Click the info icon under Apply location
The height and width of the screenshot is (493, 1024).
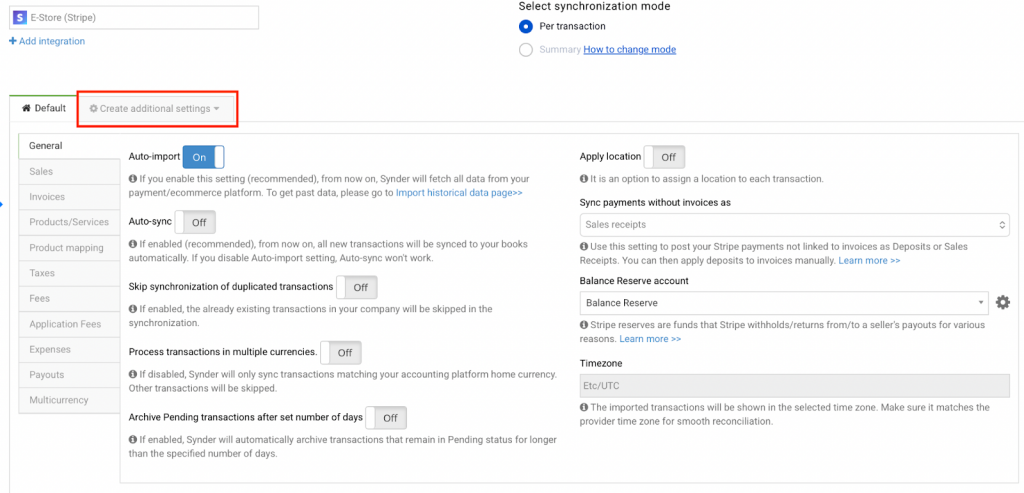(584, 179)
